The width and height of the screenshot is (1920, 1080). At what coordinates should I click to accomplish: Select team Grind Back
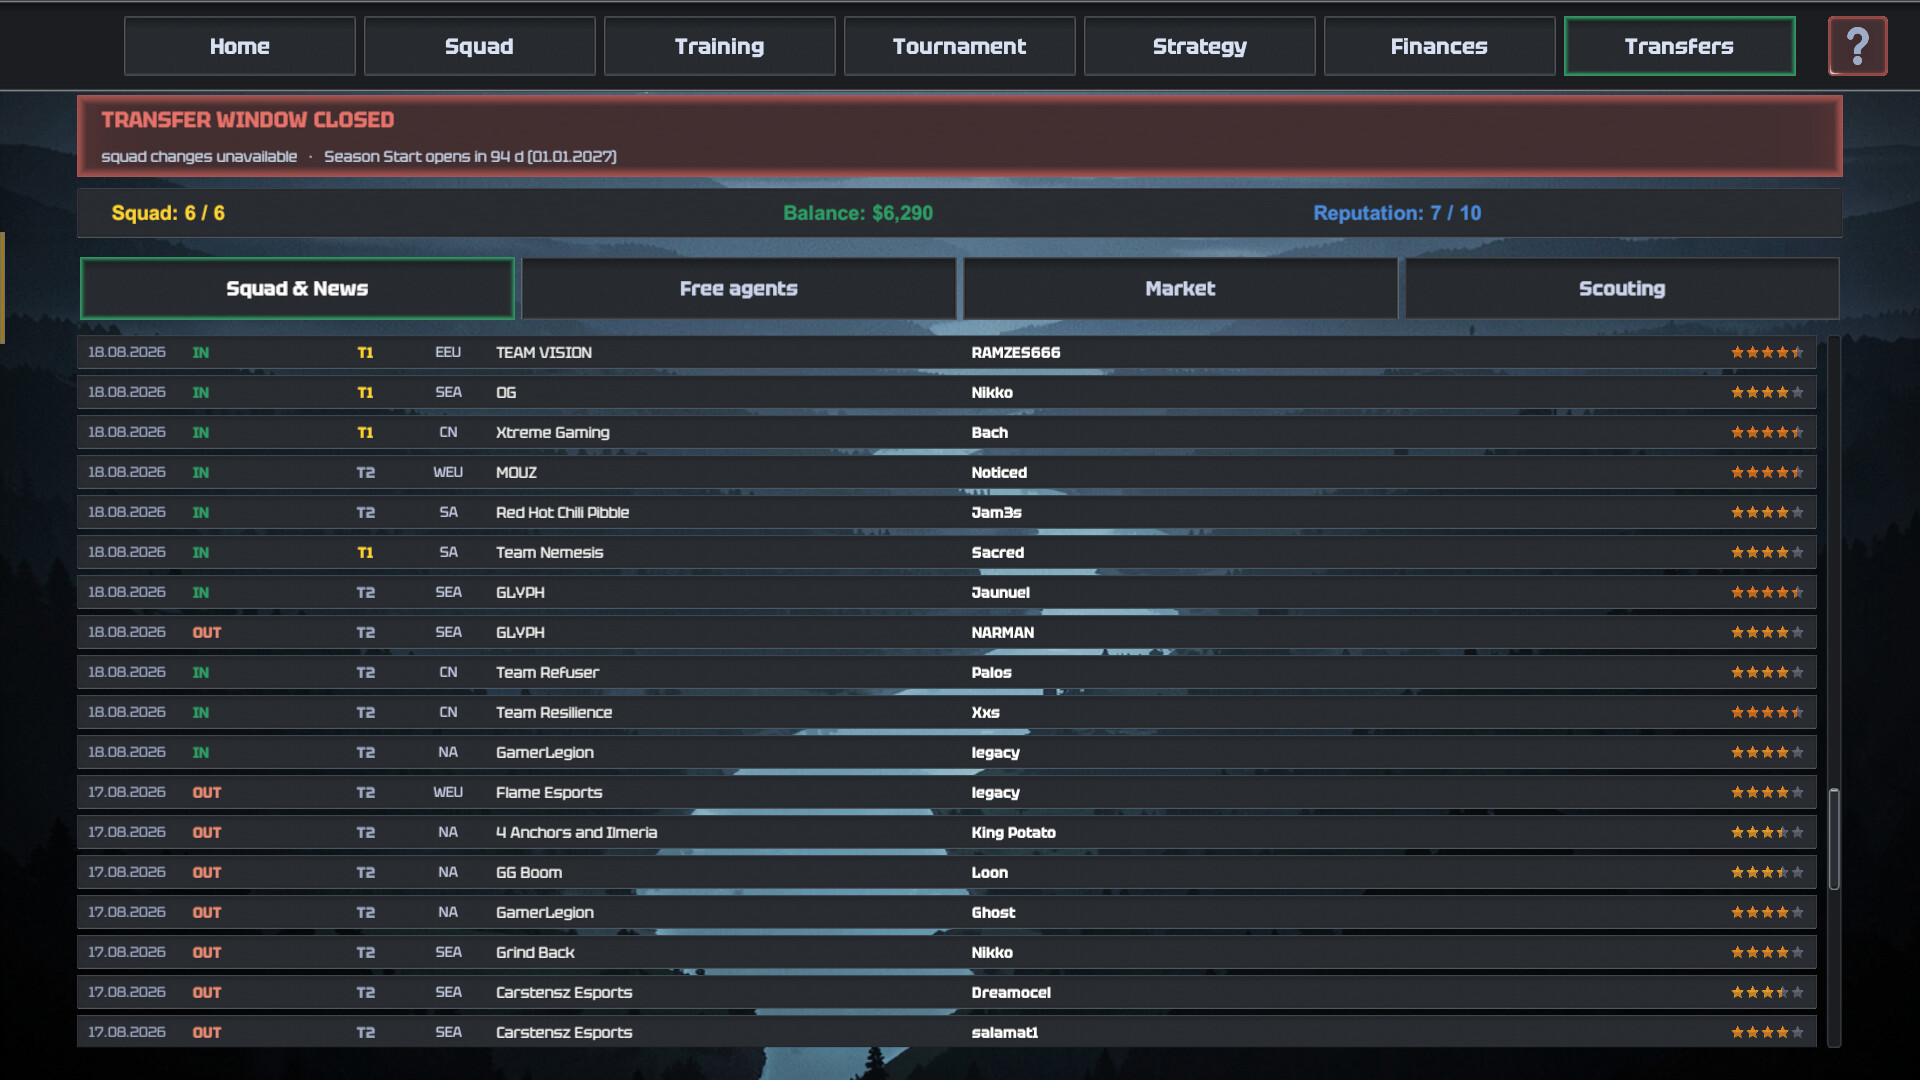click(535, 952)
